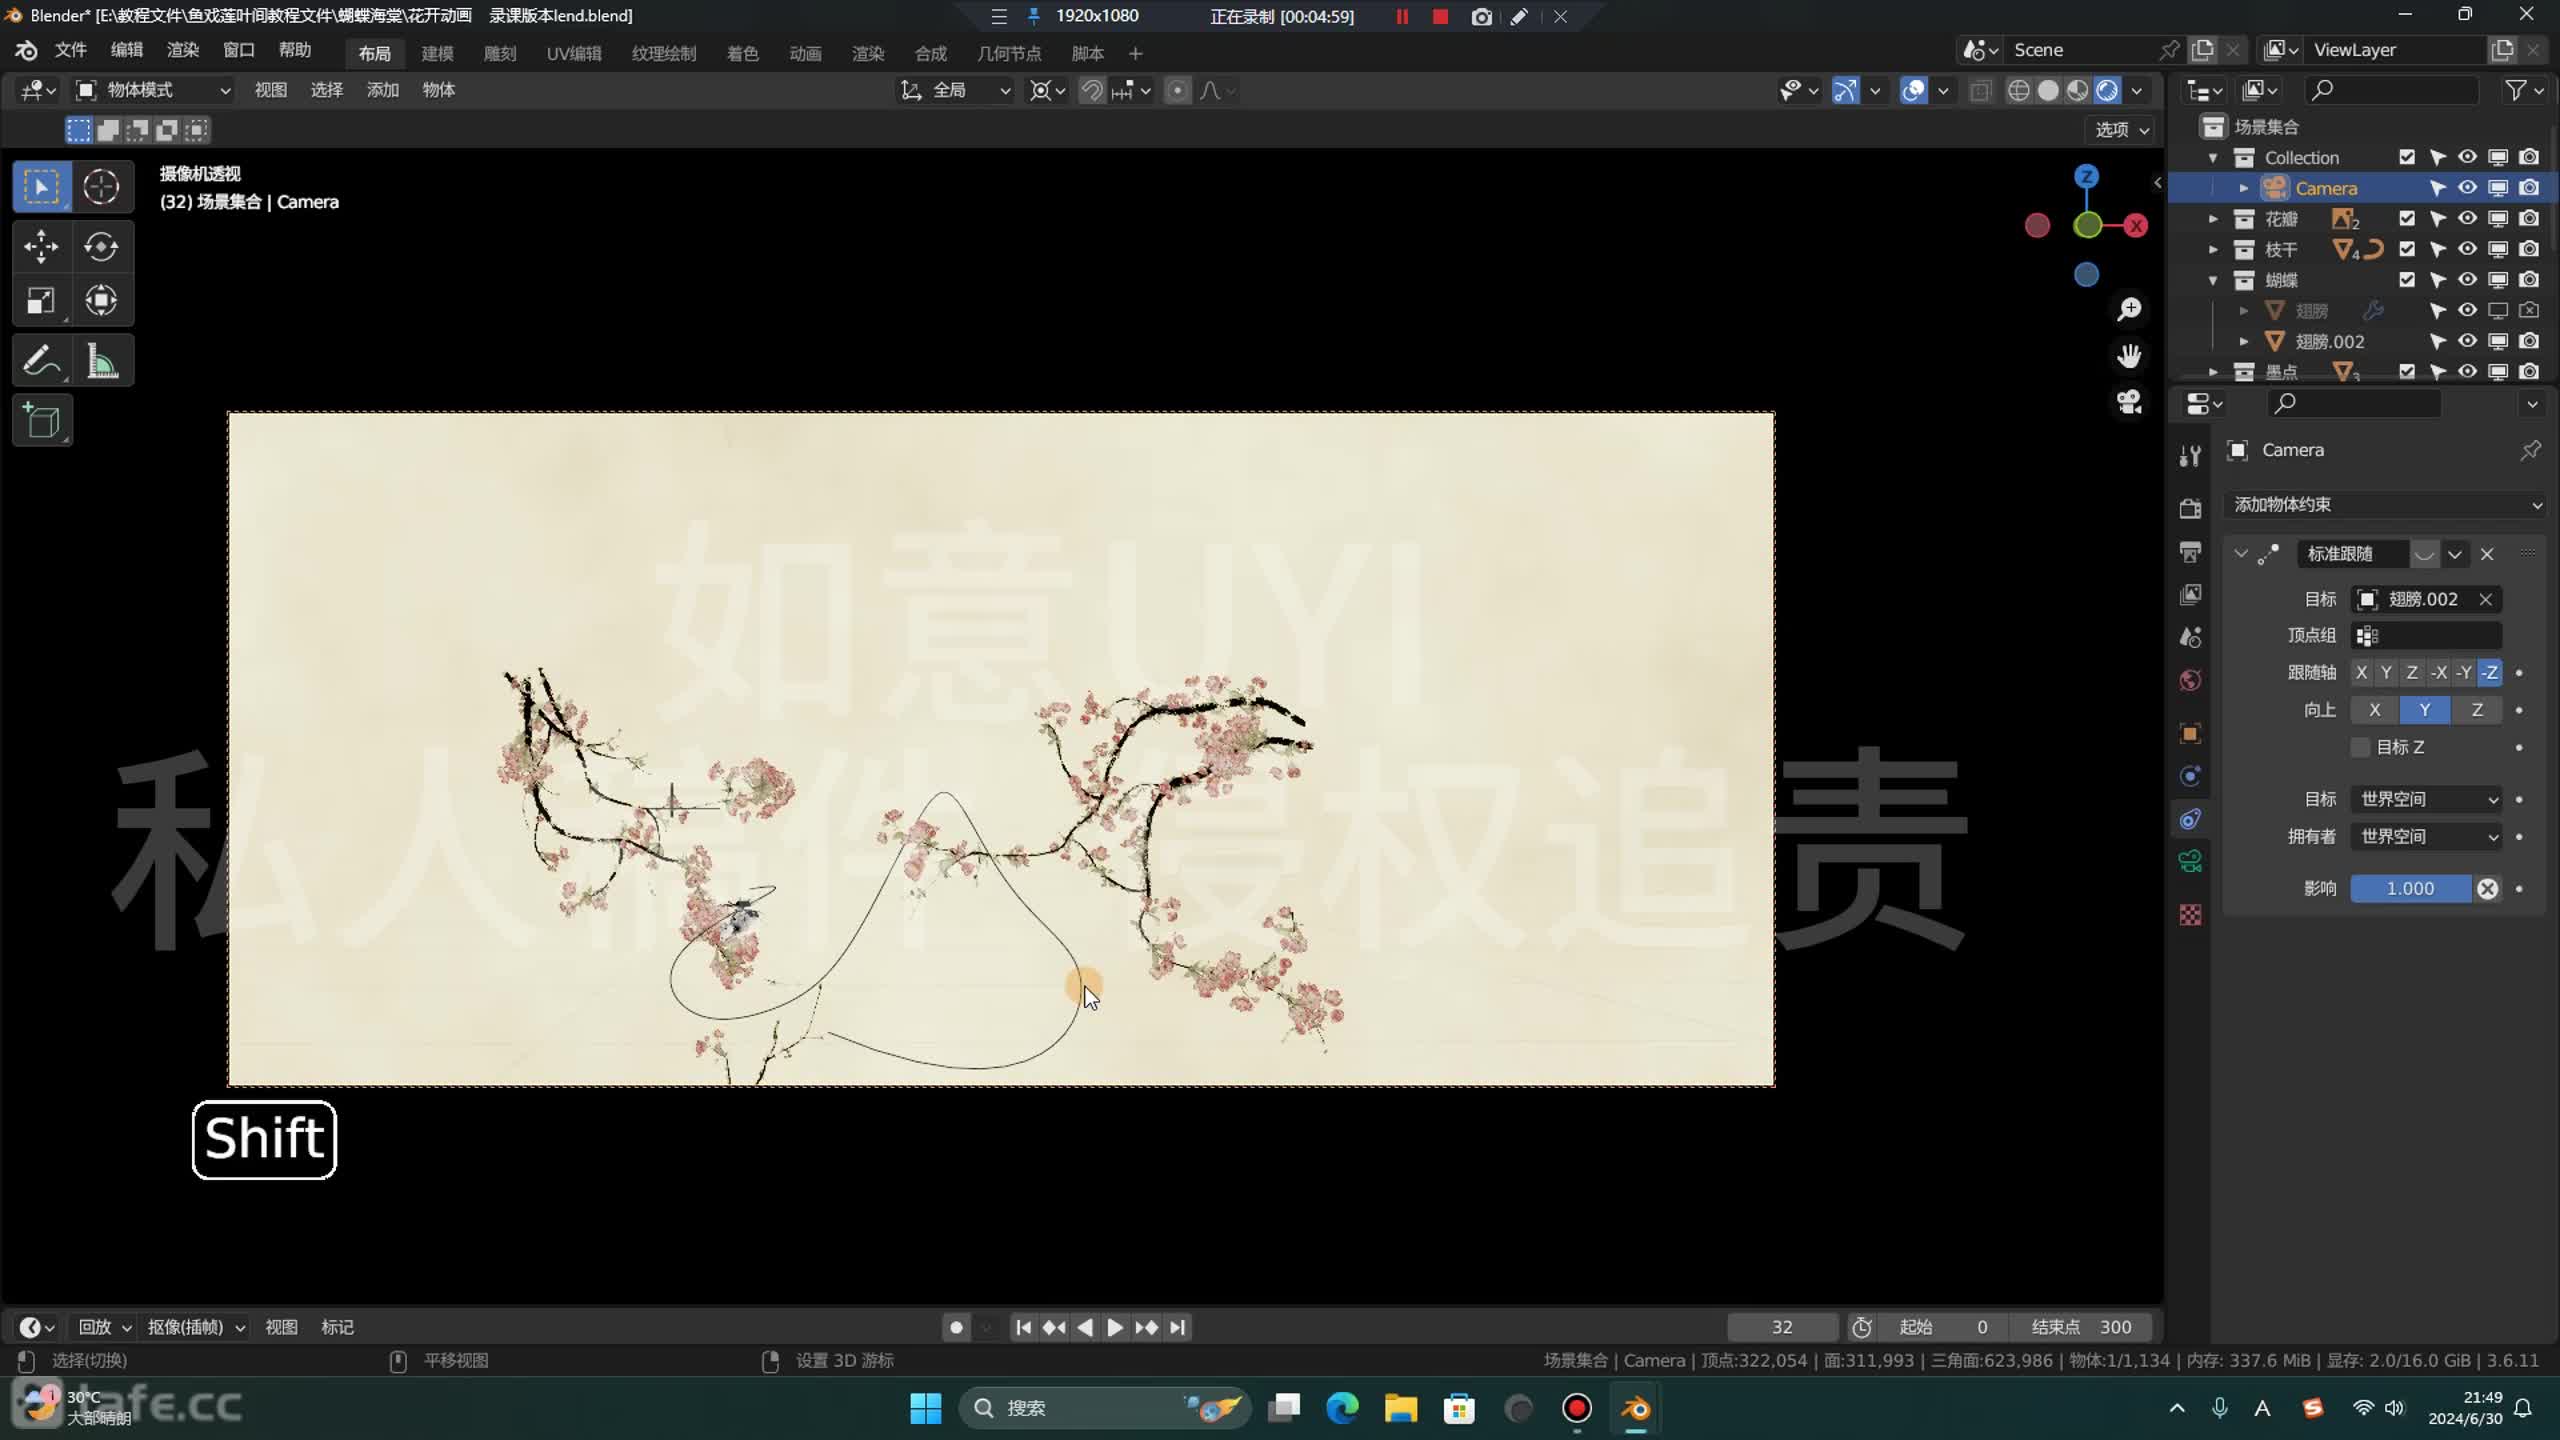This screenshot has height=1440, width=2560.
Task: Click the current frame field showing 32
Action: point(1782,1327)
